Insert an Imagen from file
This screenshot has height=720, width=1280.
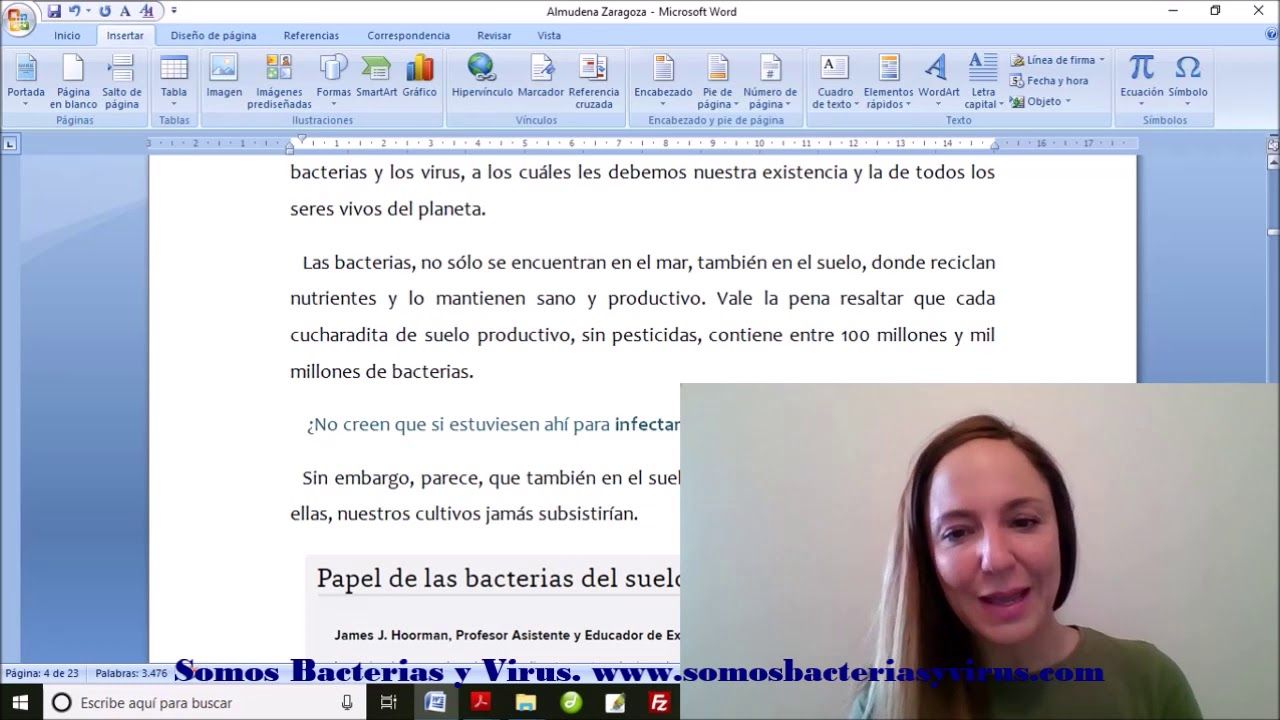[224, 80]
